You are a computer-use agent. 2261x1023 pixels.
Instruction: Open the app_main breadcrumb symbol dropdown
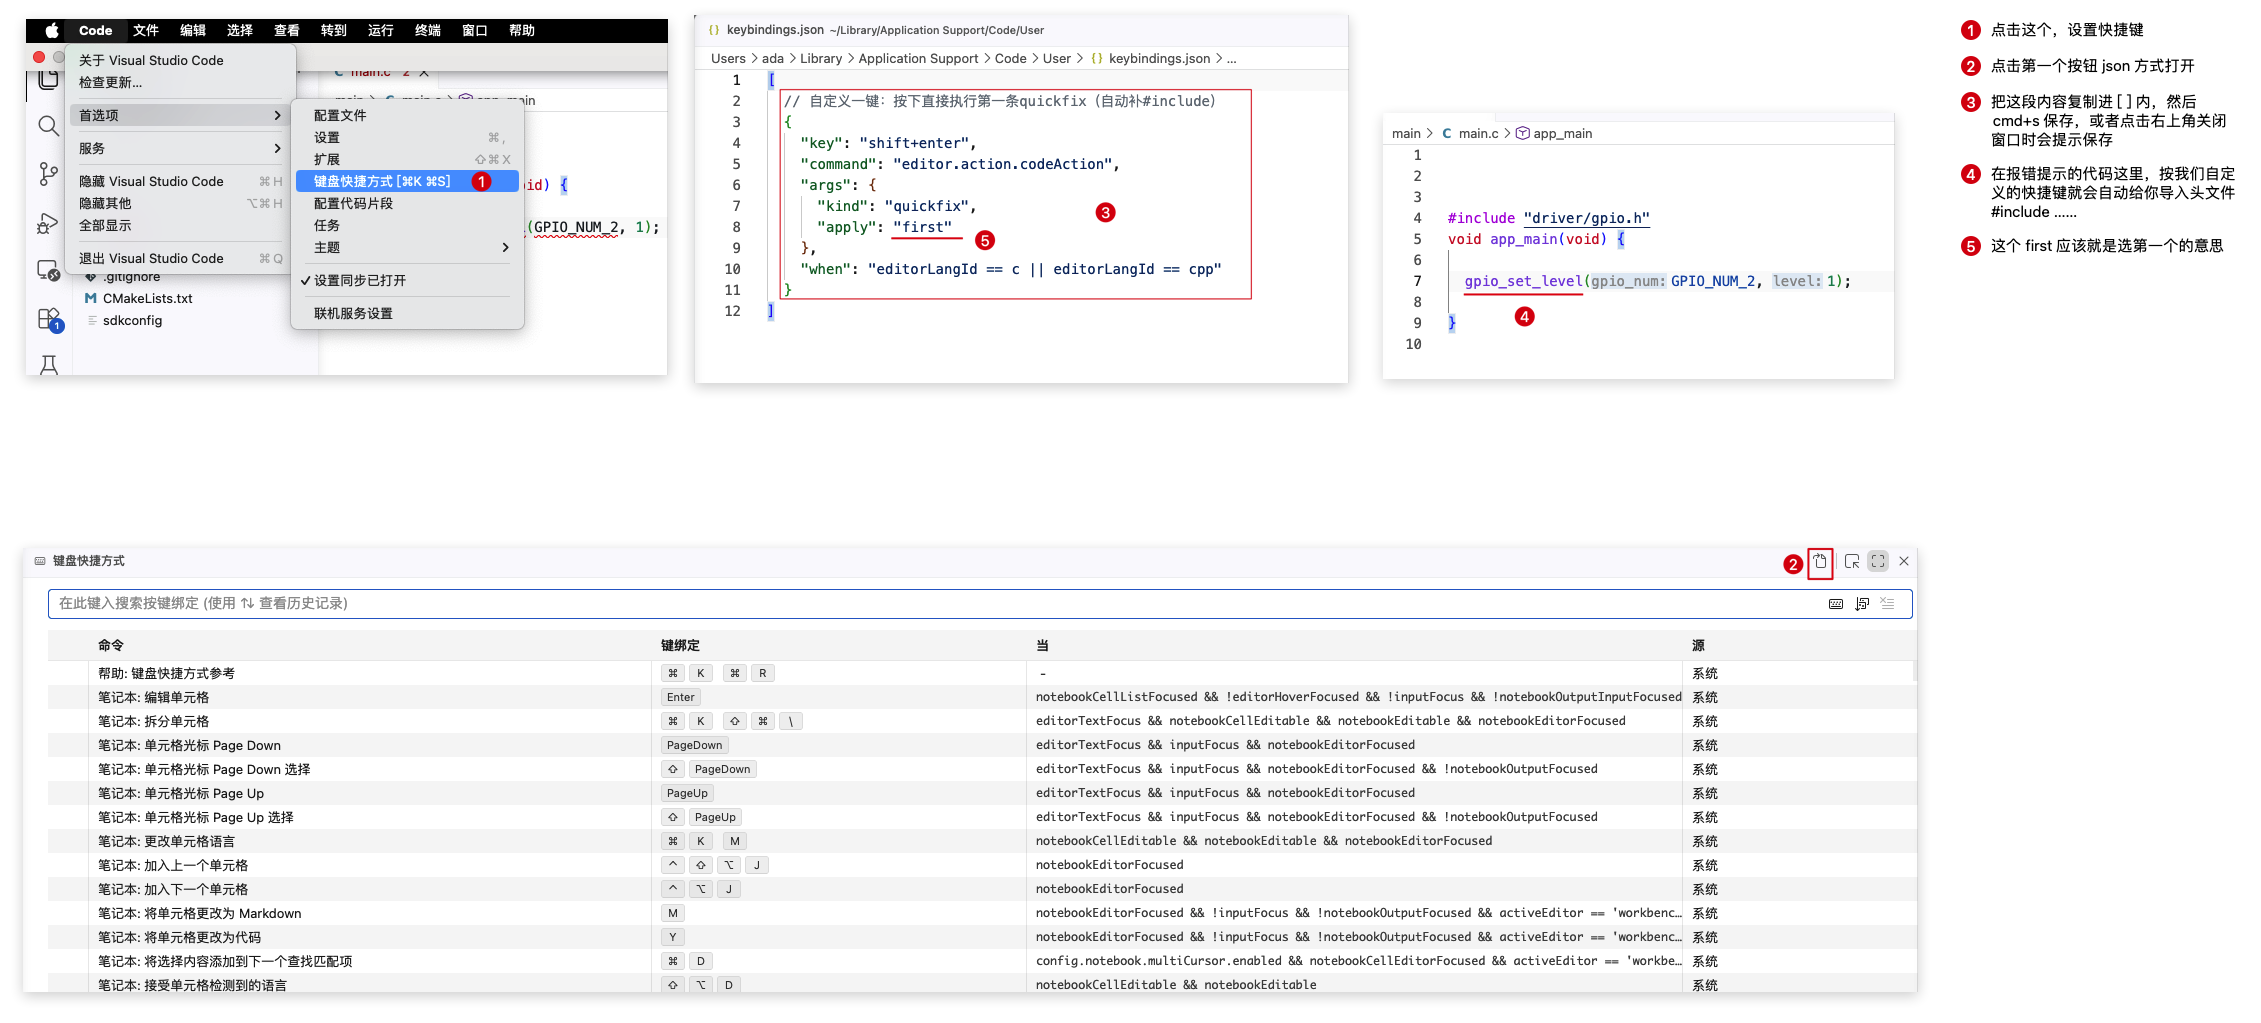[1563, 134]
